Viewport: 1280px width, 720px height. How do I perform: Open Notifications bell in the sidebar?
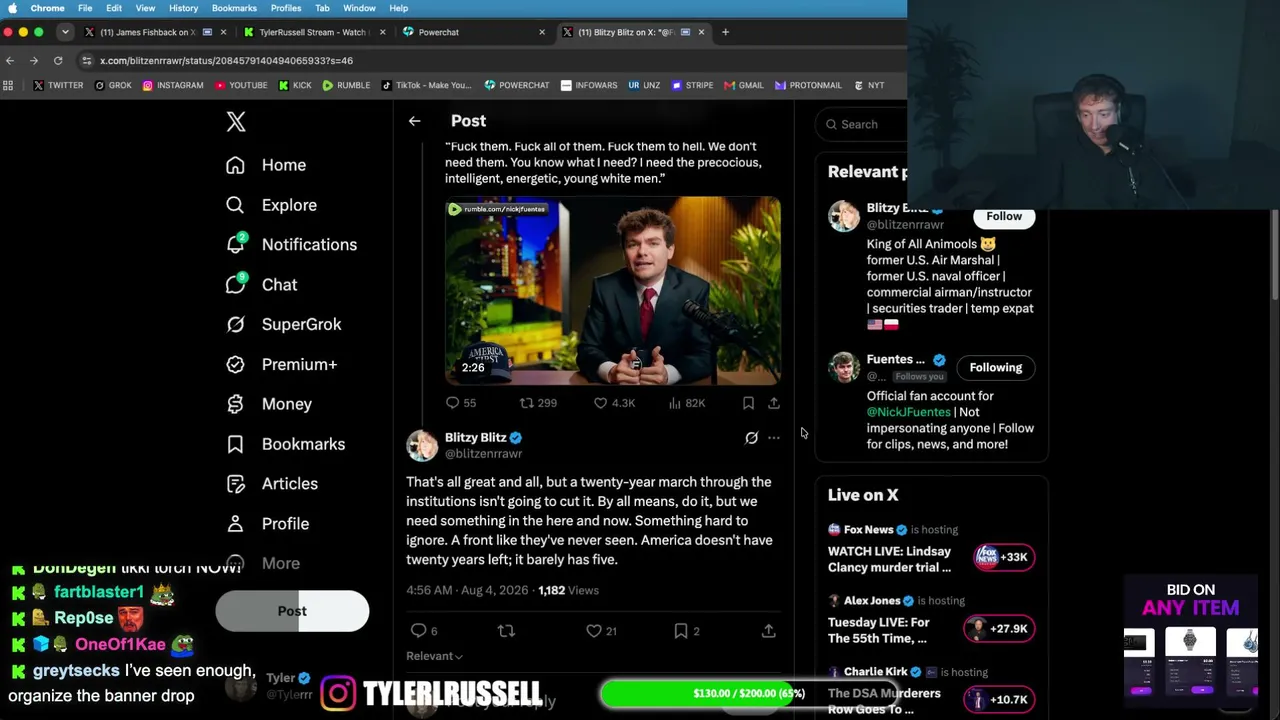click(291, 244)
